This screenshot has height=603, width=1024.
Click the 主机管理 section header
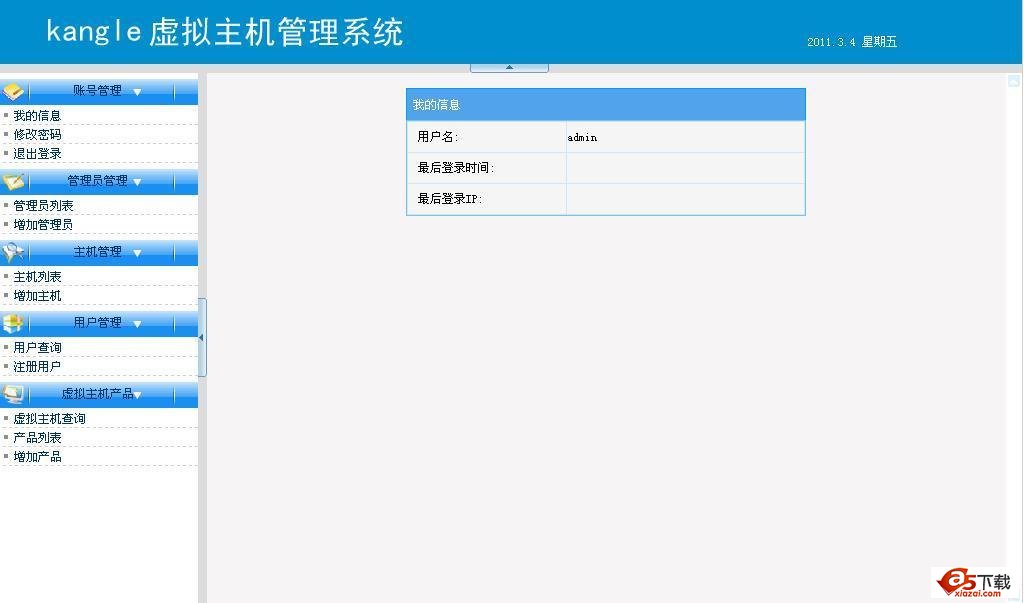(99, 252)
